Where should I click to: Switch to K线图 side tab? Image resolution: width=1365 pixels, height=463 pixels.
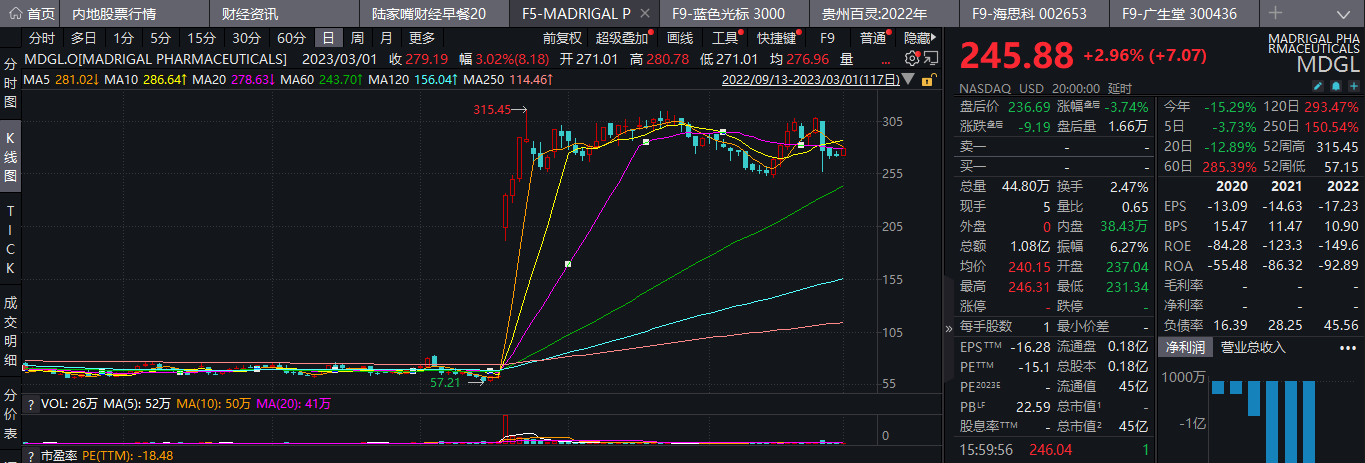[x=10, y=158]
